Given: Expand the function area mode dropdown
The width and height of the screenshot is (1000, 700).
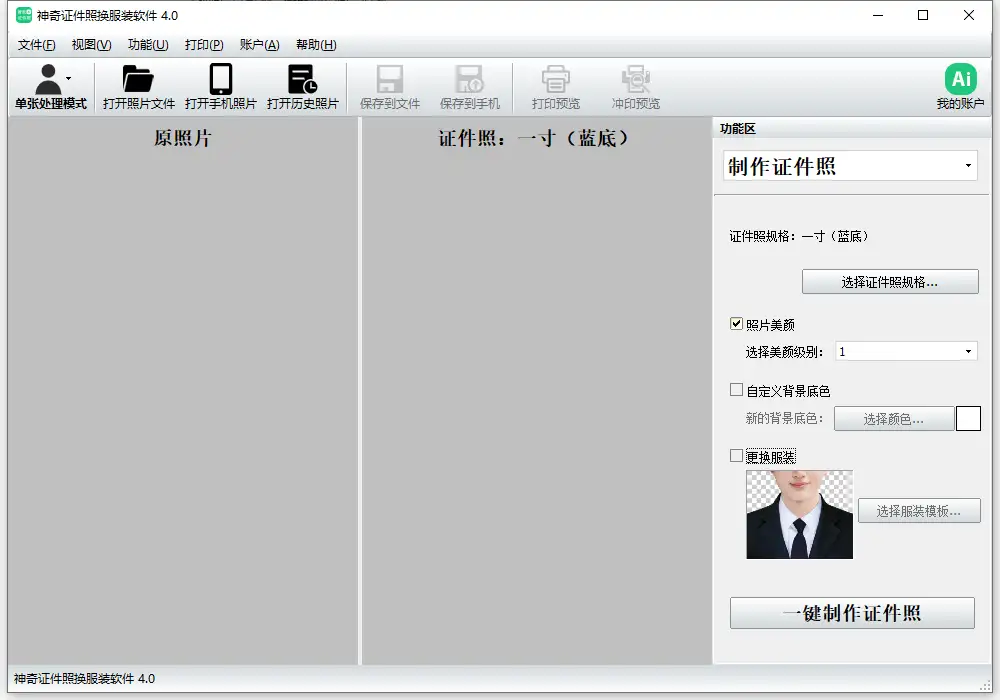Looking at the screenshot, I should [968, 166].
